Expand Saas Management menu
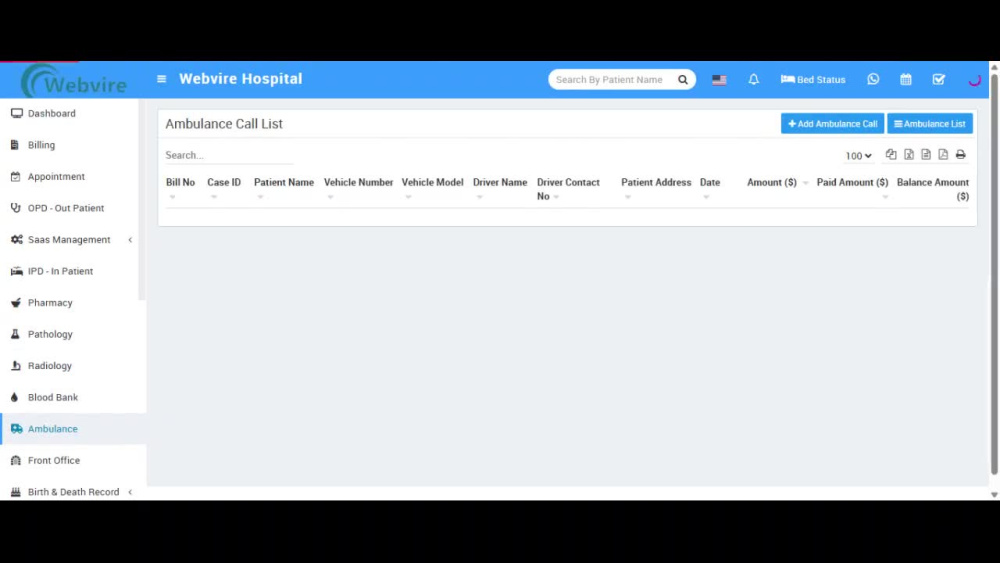The width and height of the screenshot is (1000, 563). click(69, 240)
